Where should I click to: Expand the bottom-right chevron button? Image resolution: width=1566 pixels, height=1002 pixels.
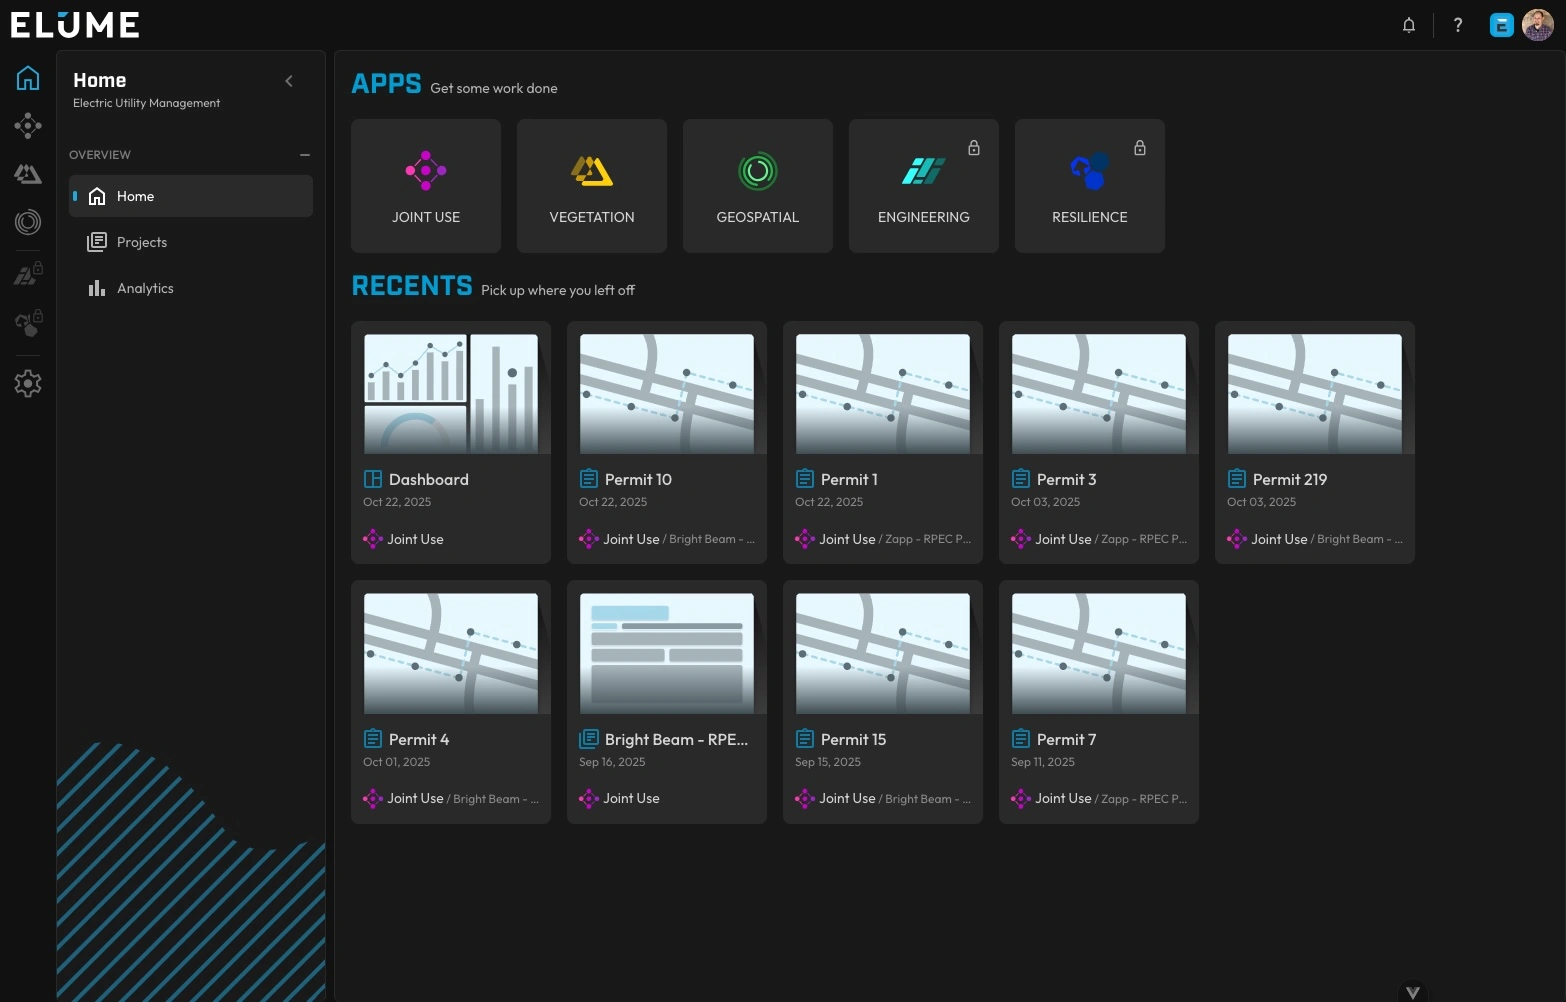[x=1412, y=992]
